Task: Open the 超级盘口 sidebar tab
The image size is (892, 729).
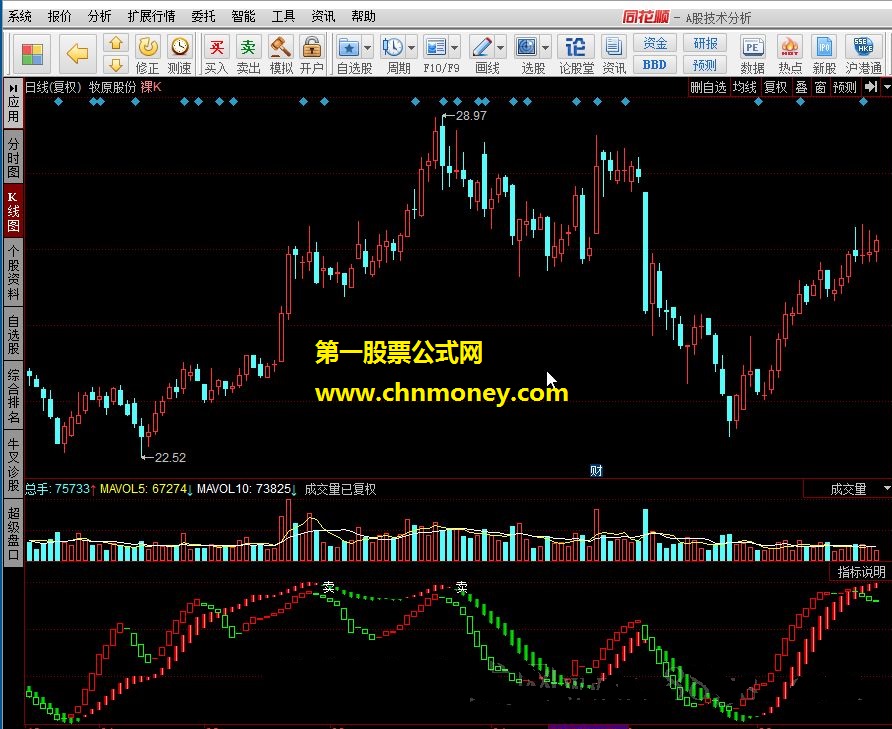Action: [14, 533]
